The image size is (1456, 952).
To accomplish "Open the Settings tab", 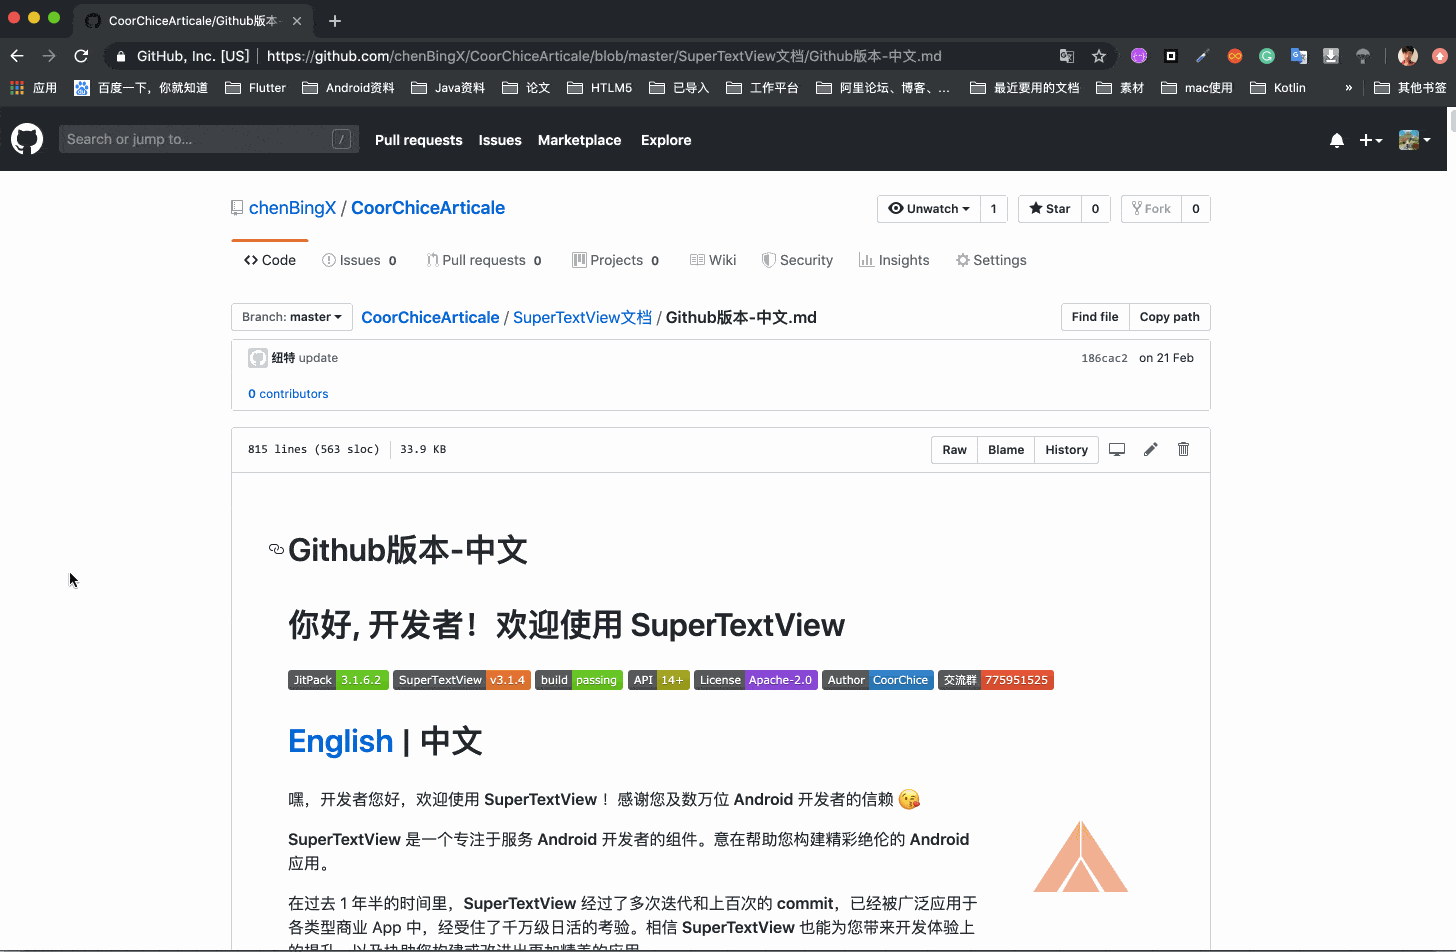I will (991, 260).
